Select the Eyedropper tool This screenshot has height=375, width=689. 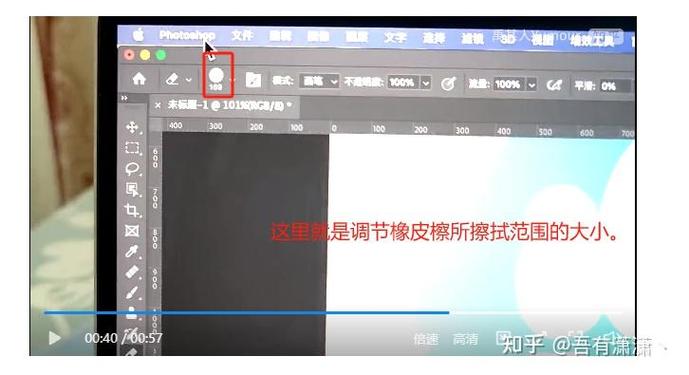tap(132, 251)
